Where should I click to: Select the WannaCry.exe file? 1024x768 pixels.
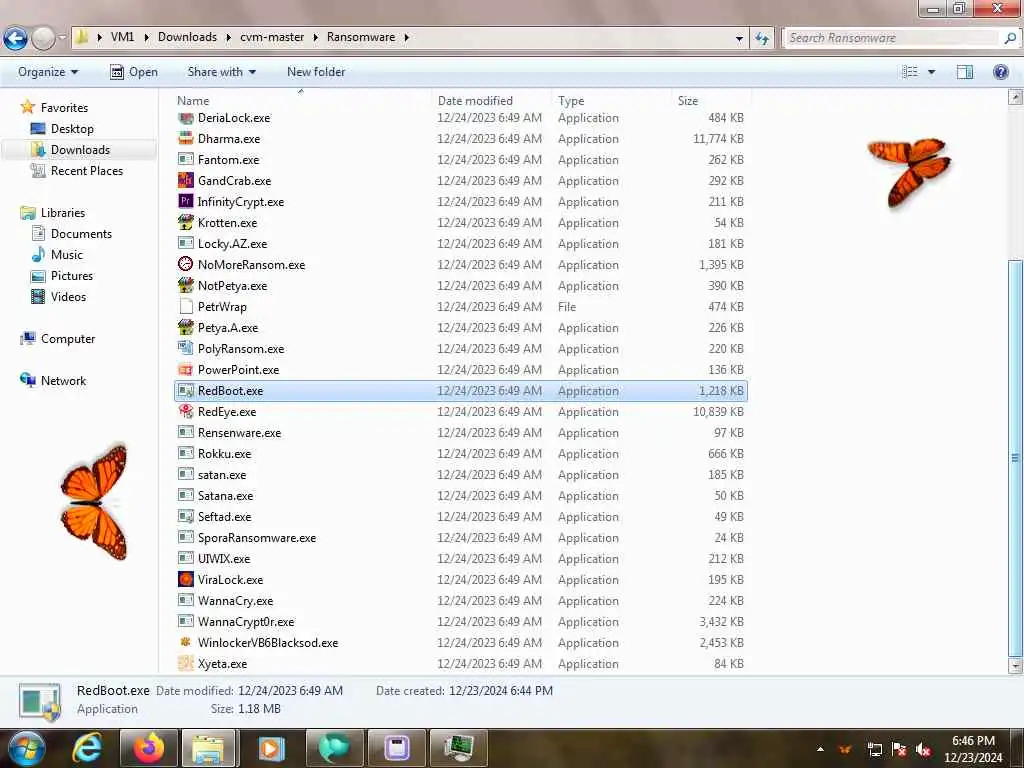[461, 600]
